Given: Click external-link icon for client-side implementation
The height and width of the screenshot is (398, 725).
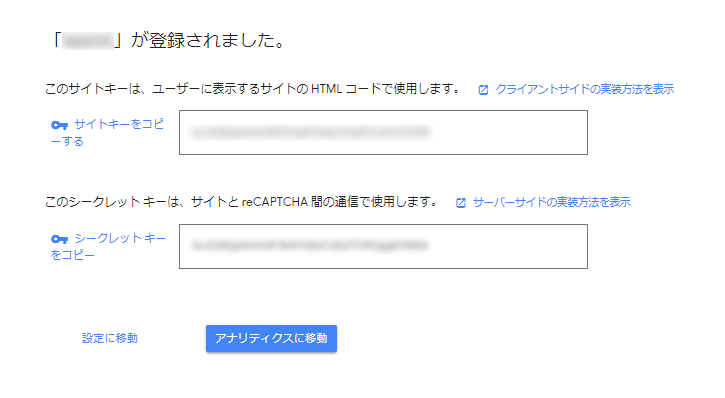Looking at the screenshot, I should (x=483, y=90).
